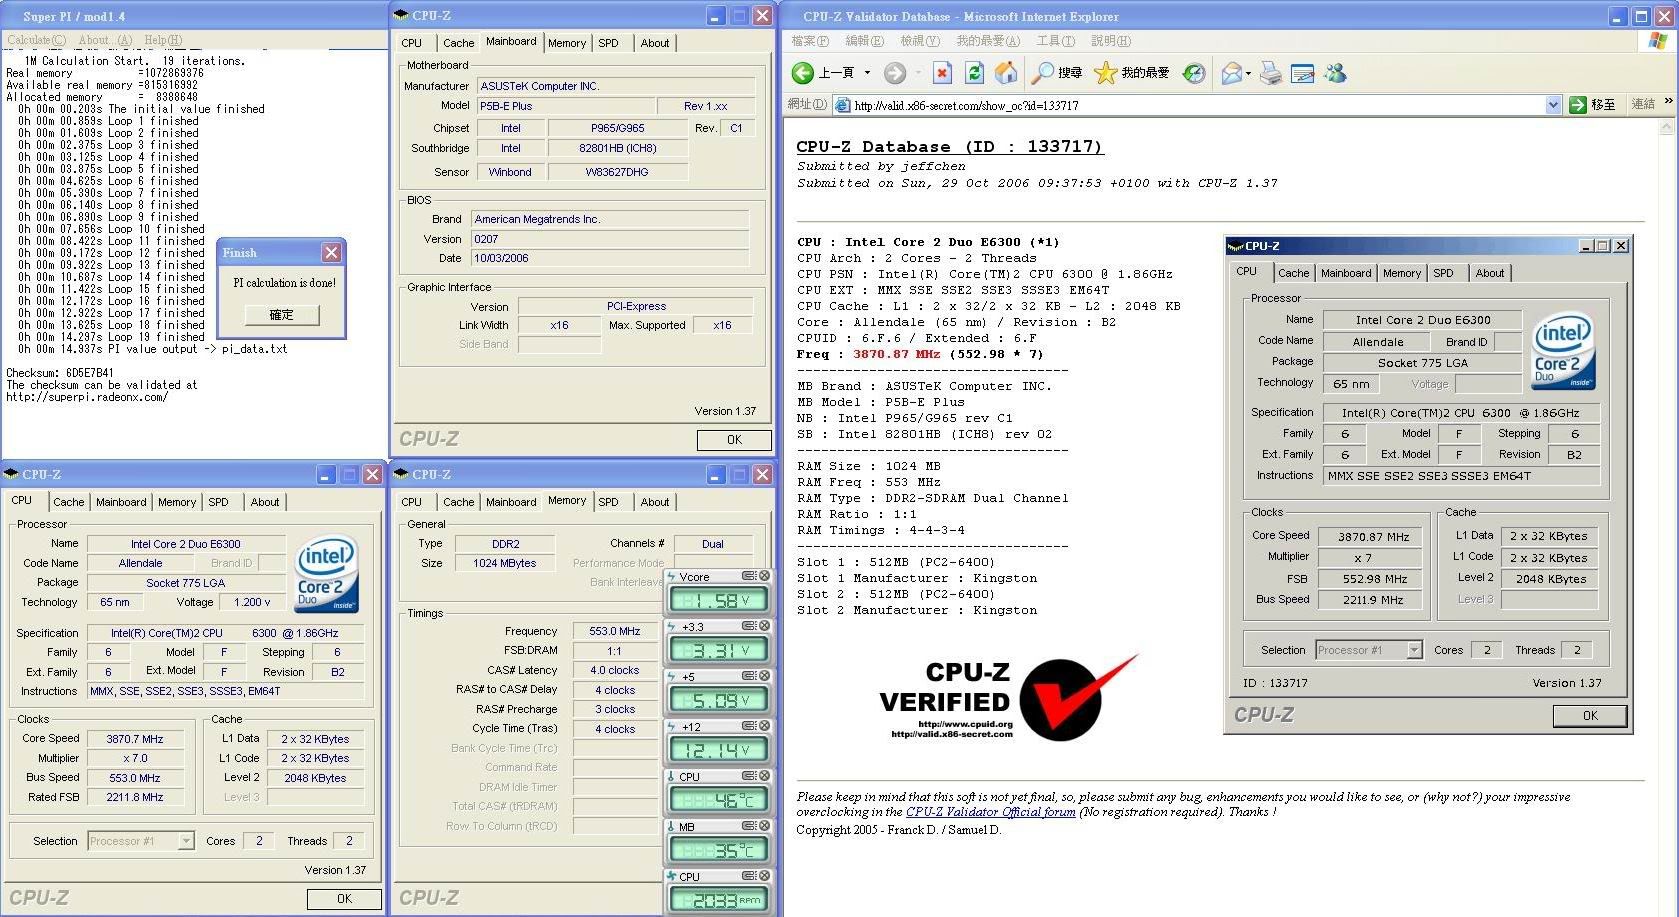Open the 工具(T) Tools menu in IE
1679x917 pixels.
click(x=1055, y=41)
